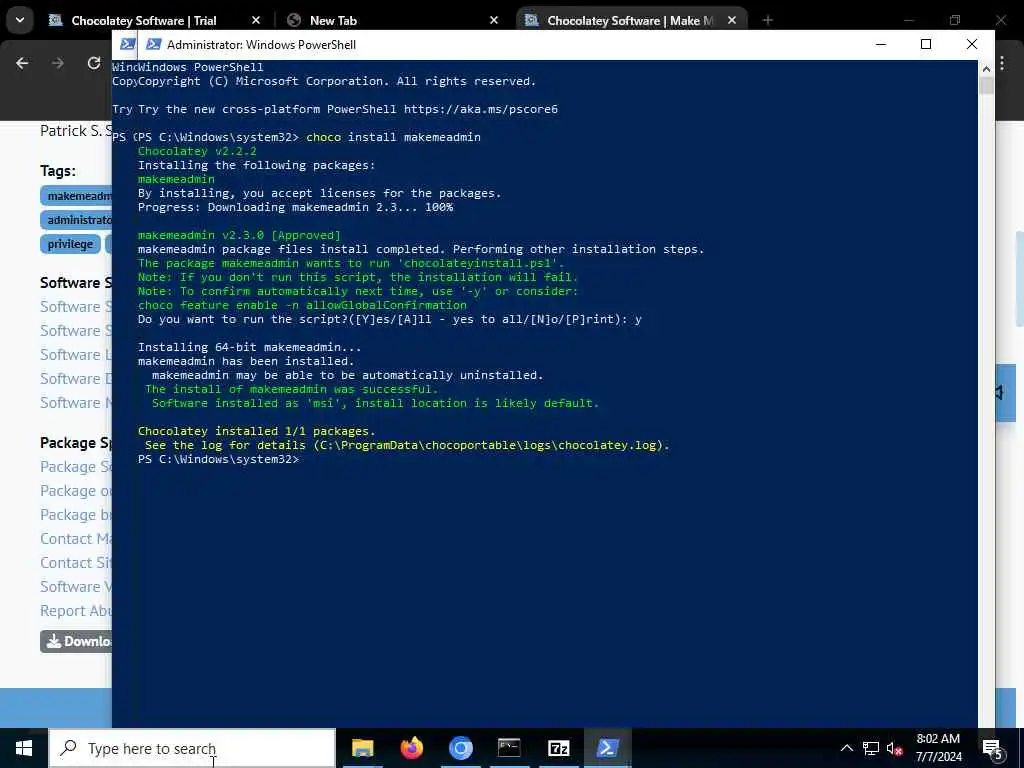
Task: Click the muted volume tray icon
Action: 894,748
